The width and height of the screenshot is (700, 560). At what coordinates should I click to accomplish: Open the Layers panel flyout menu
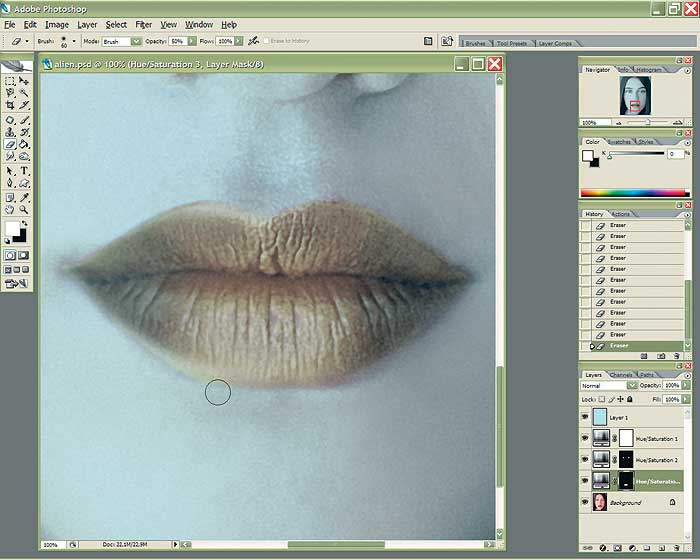point(687,376)
